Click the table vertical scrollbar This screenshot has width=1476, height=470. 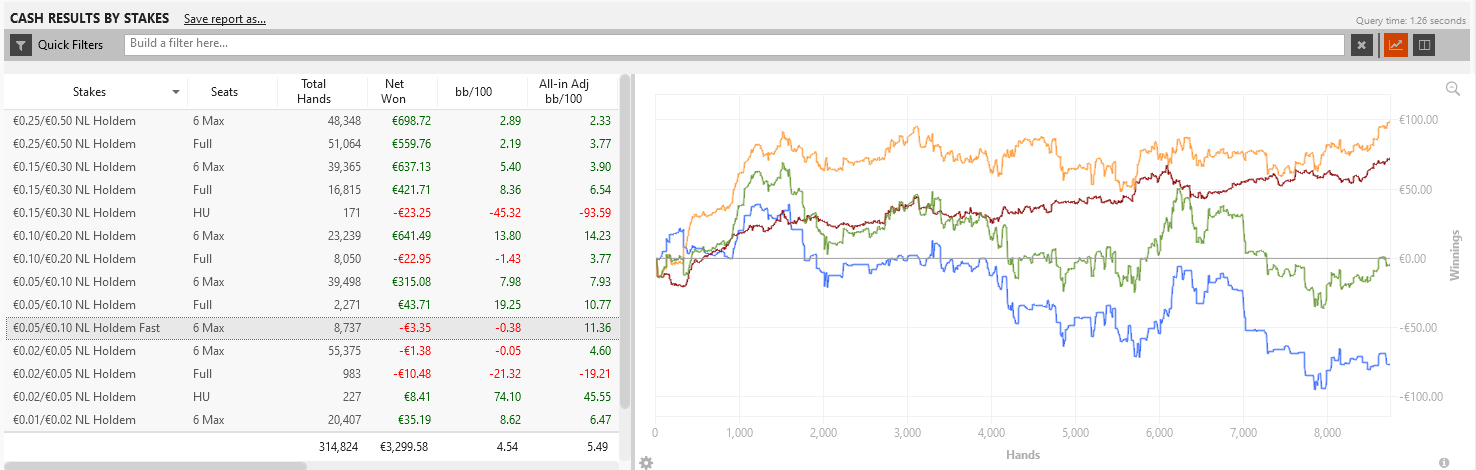pos(626,240)
